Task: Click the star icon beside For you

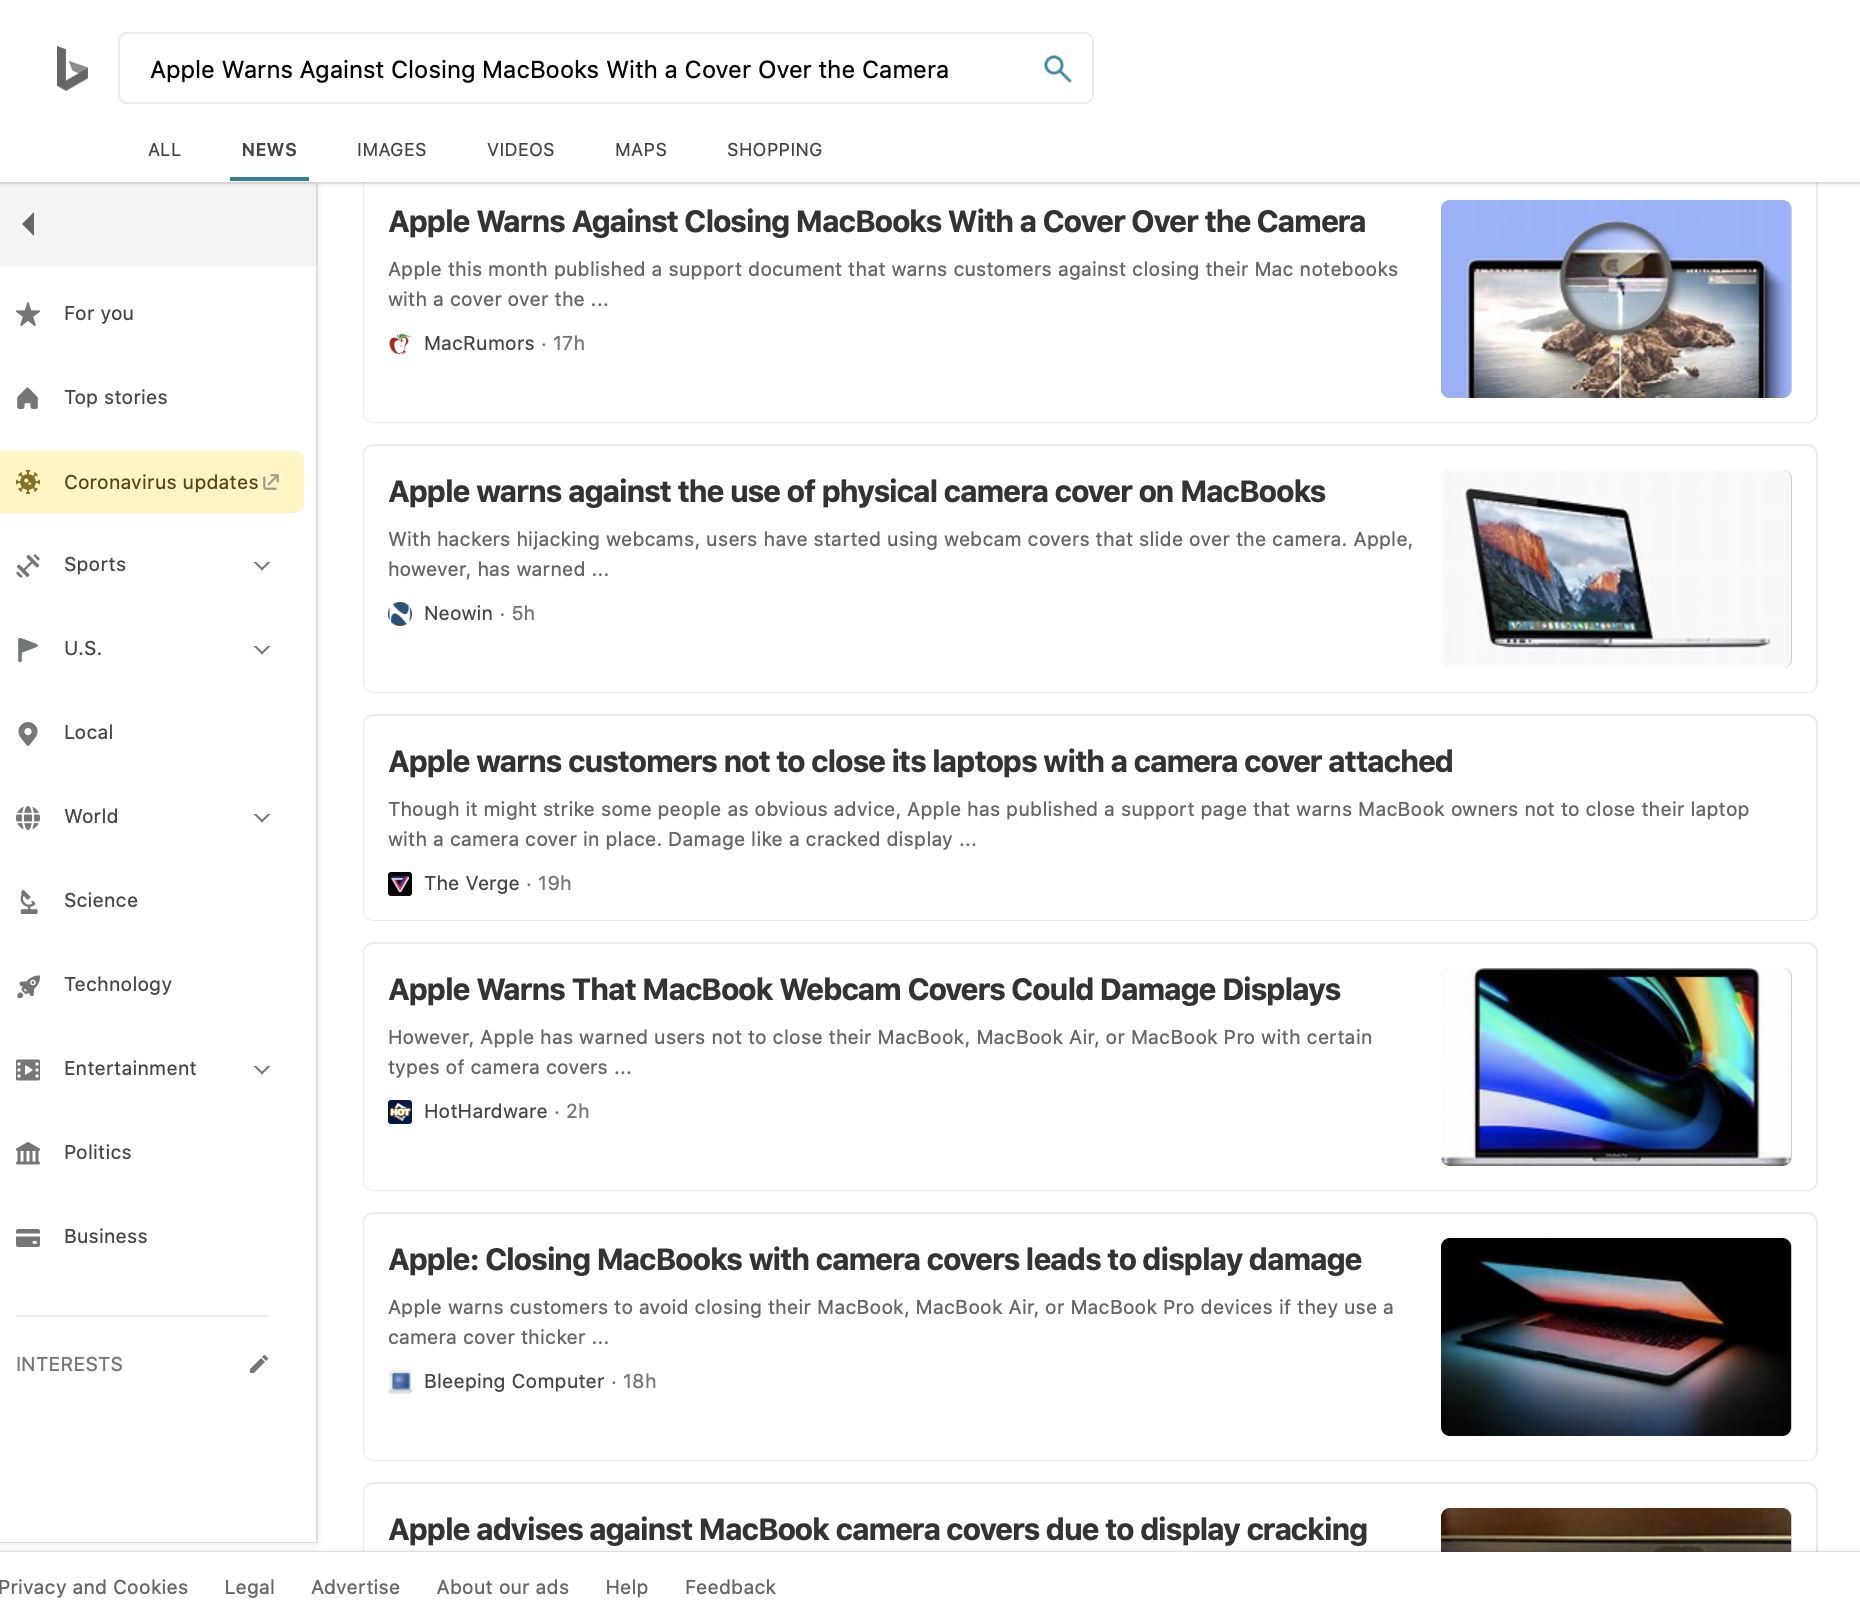Action: pyautogui.click(x=28, y=314)
